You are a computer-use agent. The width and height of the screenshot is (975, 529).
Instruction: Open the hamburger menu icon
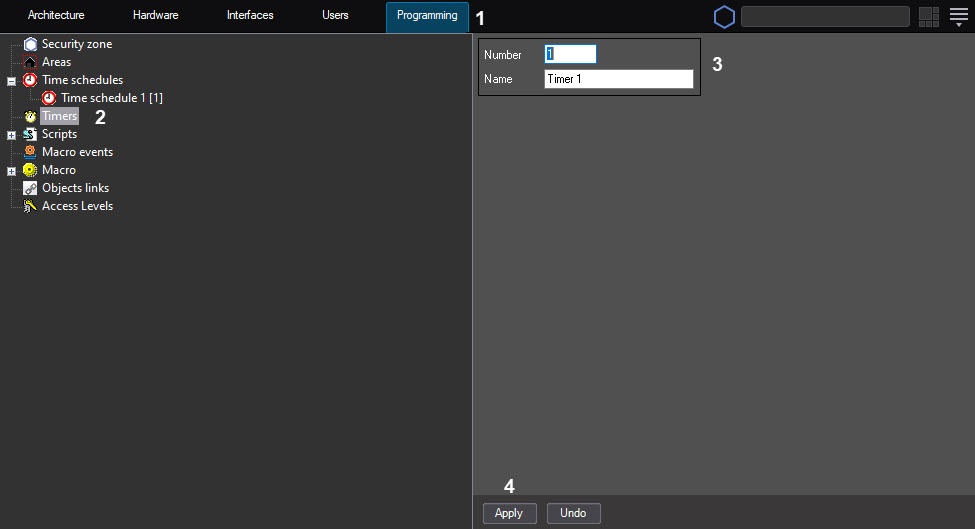click(x=959, y=17)
